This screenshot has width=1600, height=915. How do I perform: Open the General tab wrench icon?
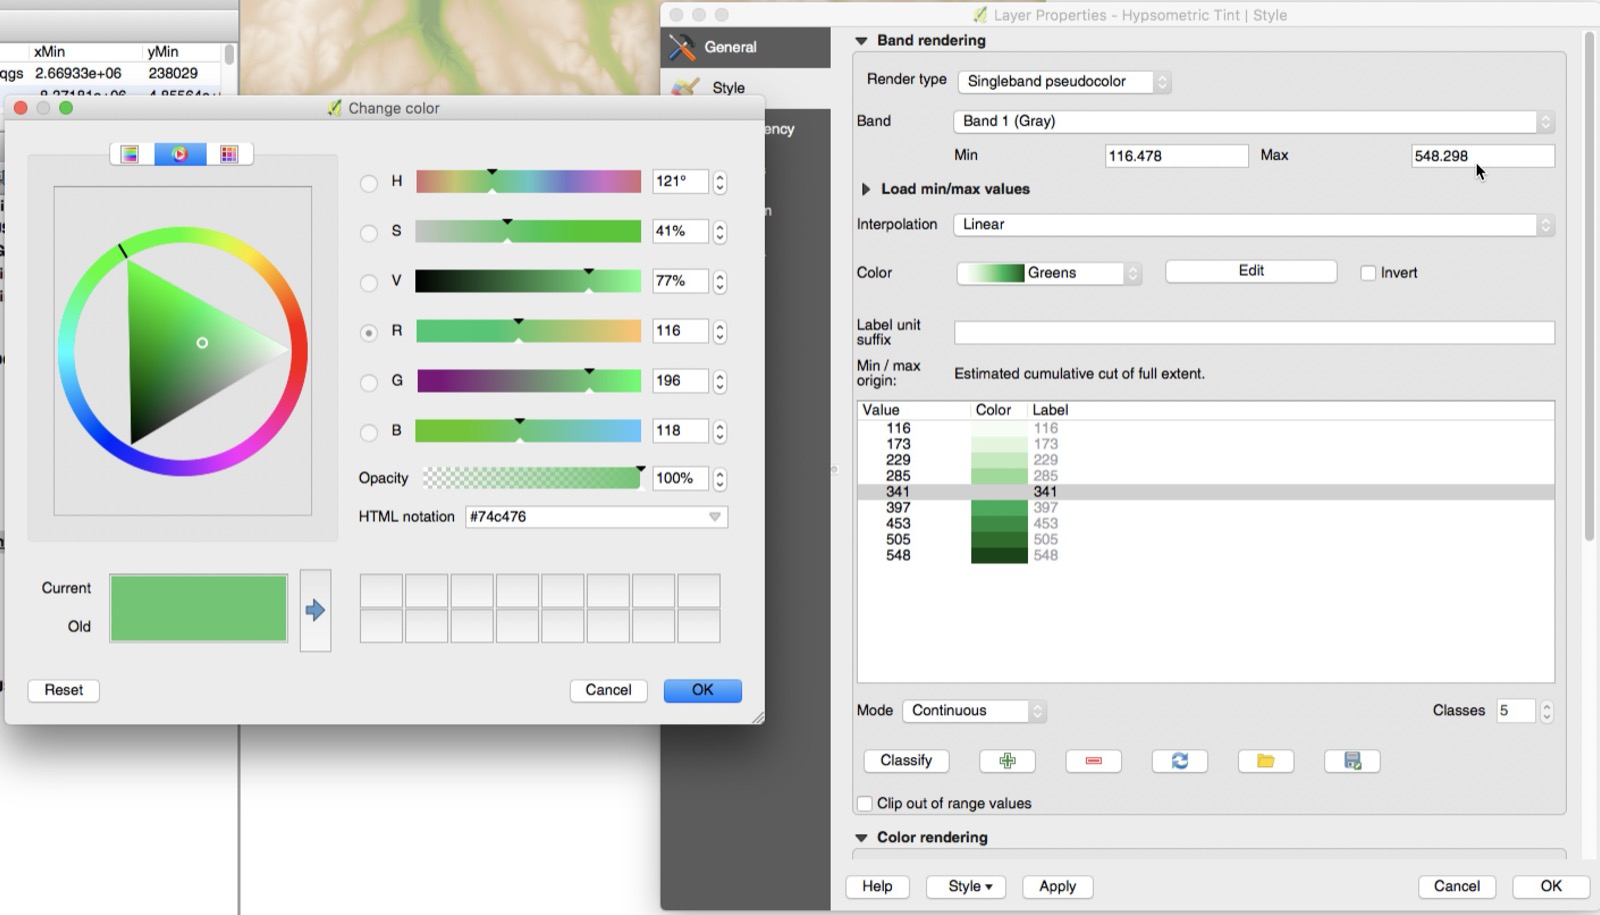pos(745,47)
